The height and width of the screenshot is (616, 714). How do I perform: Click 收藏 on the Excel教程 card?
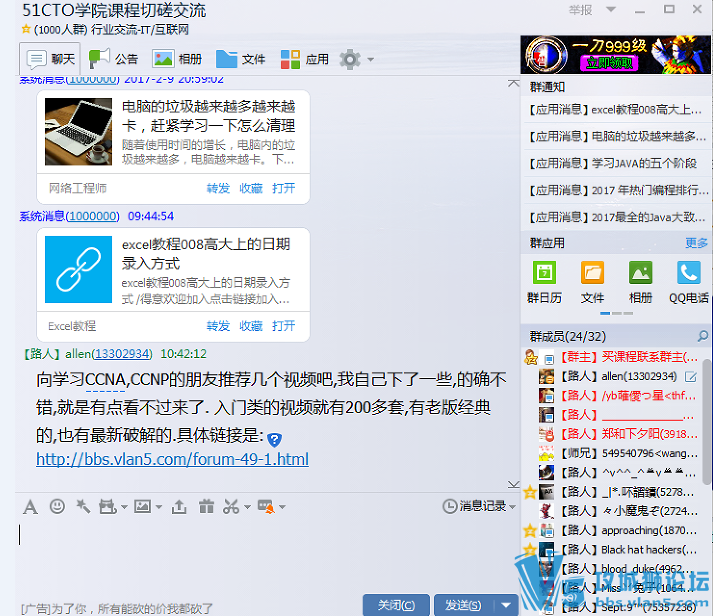[x=251, y=326]
